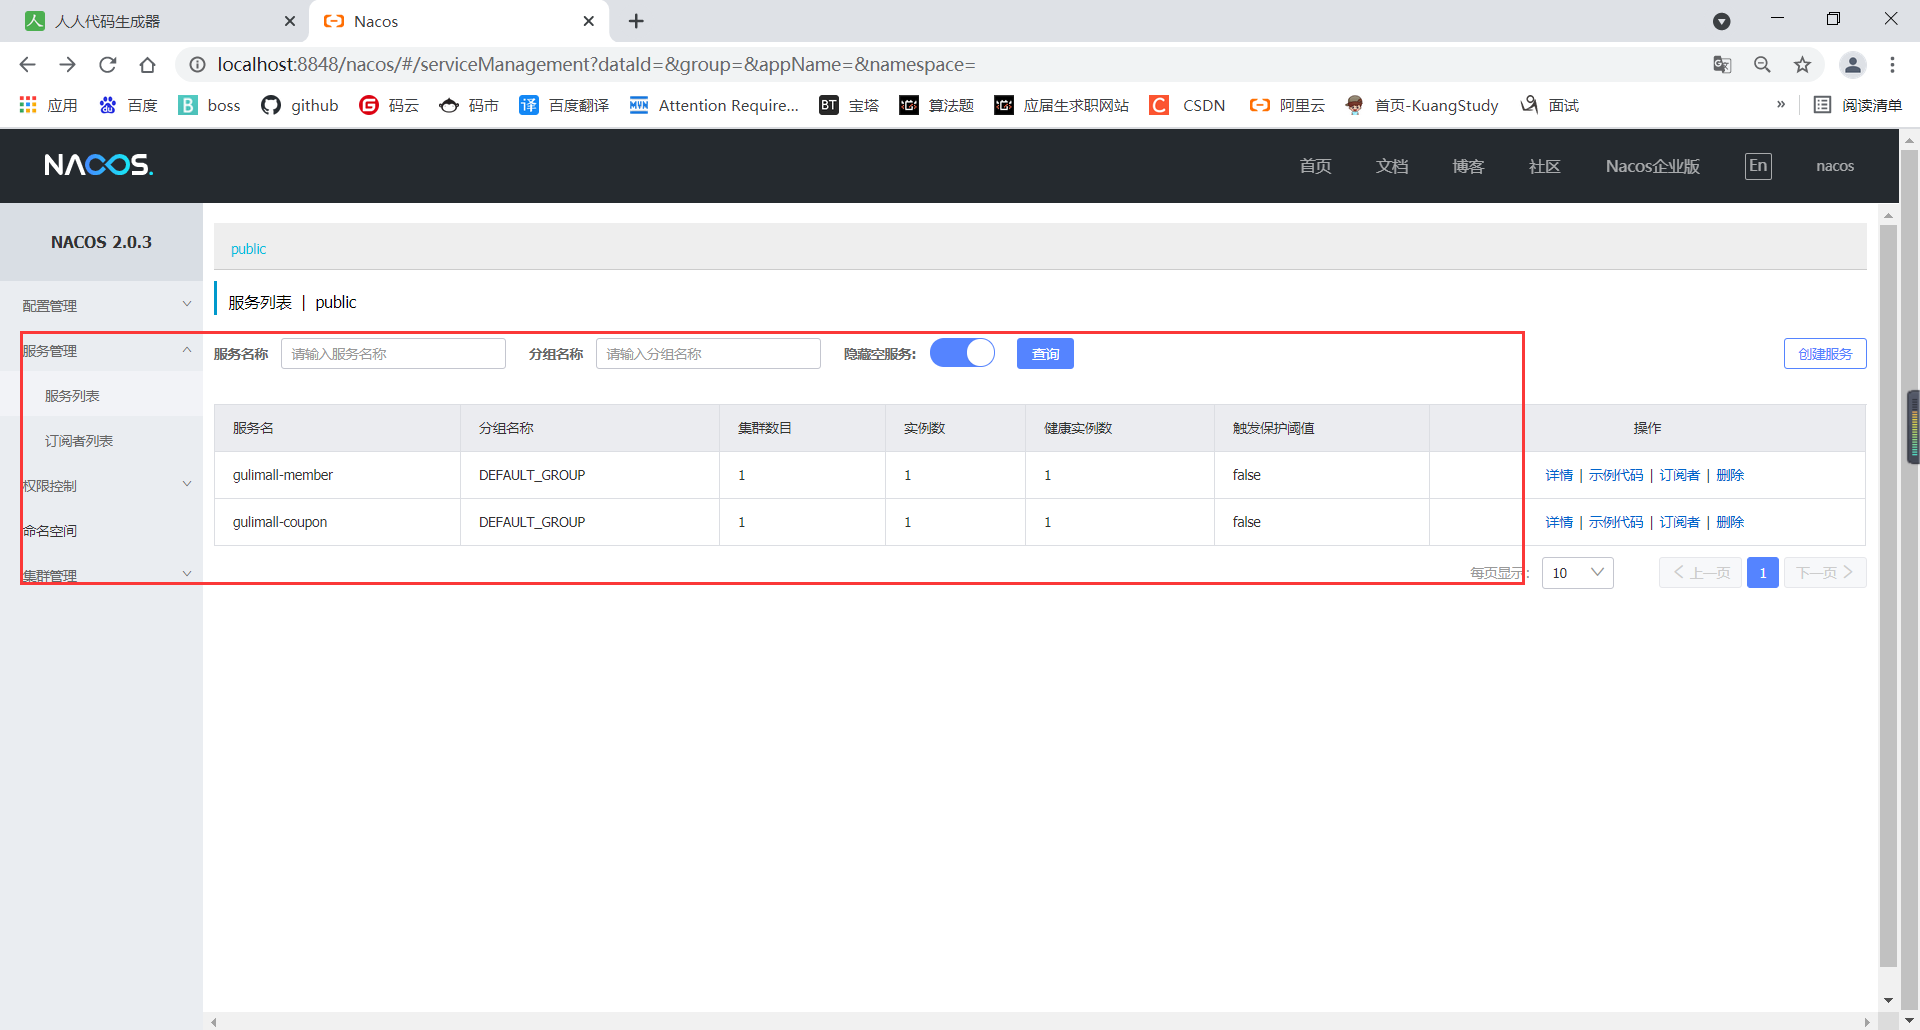Open the 面试 bookmark
Screen dimensions: 1920x1030
click(x=1549, y=105)
